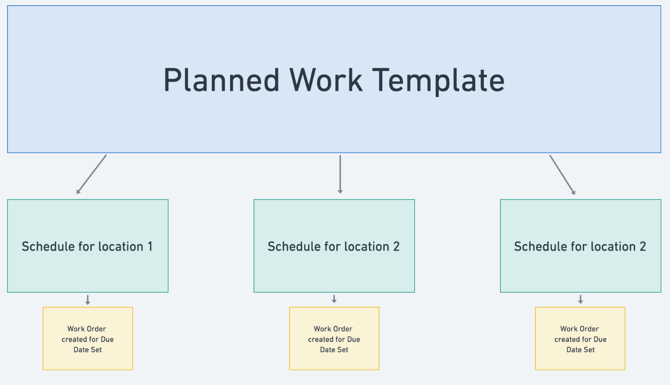Click arrowhead touching the far-right schedule box
The width and height of the screenshot is (670, 385).
click(x=574, y=193)
